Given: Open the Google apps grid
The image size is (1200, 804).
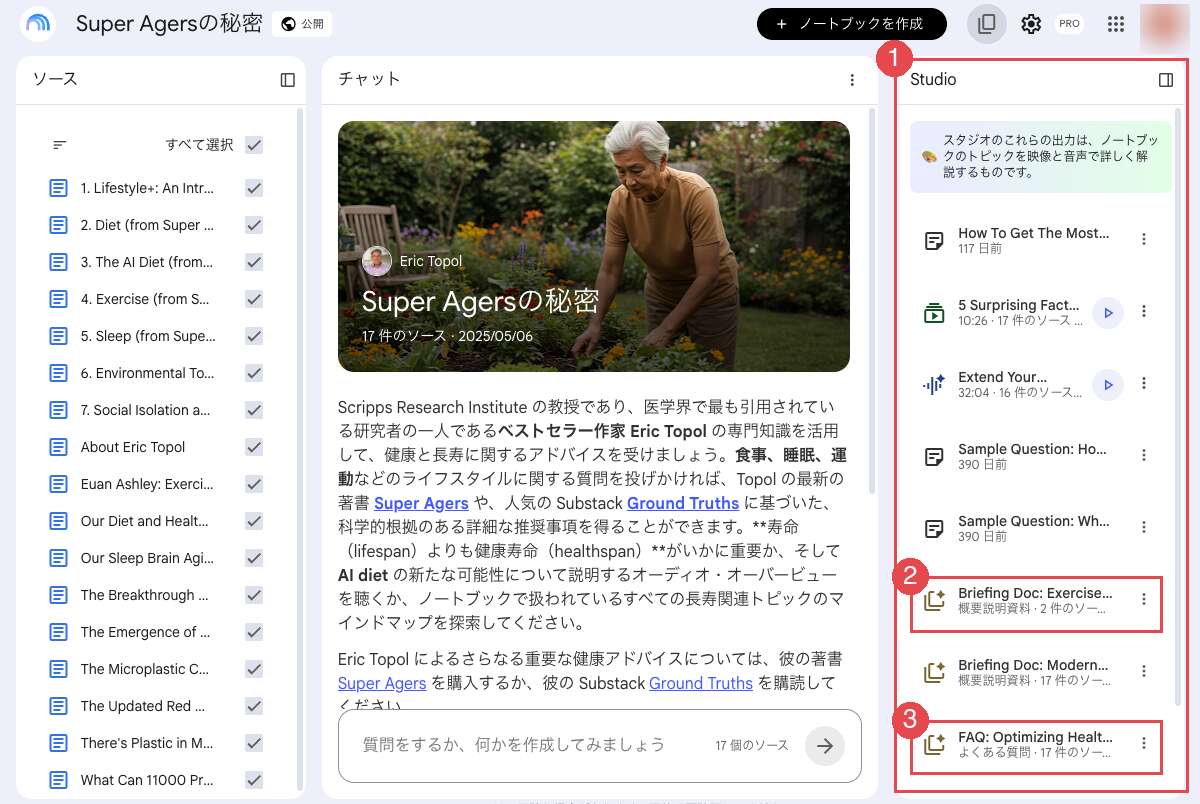Looking at the screenshot, I should [1116, 24].
